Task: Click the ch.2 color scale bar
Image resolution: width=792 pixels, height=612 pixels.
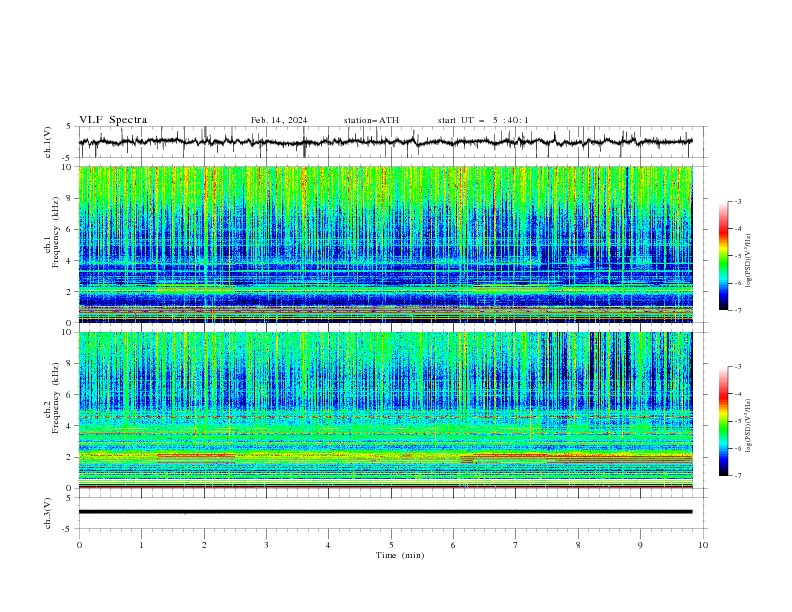Action: click(723, 421)
